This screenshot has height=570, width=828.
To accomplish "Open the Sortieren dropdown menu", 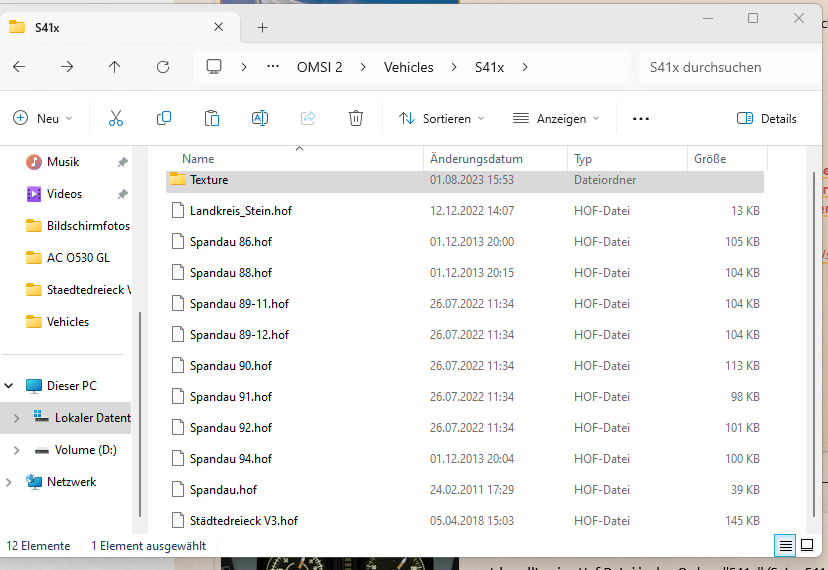I will [x=441, y=118].
